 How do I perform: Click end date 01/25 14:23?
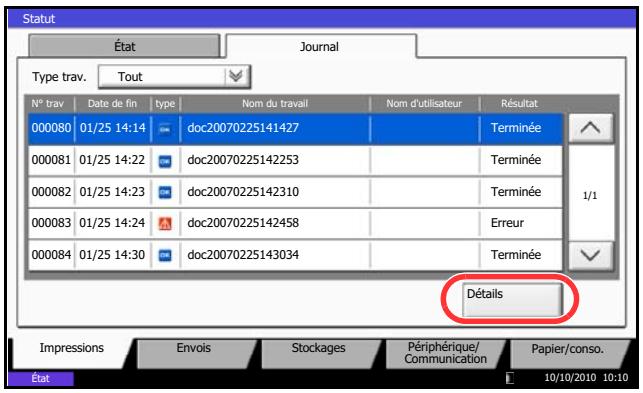(x=112, y=192)
